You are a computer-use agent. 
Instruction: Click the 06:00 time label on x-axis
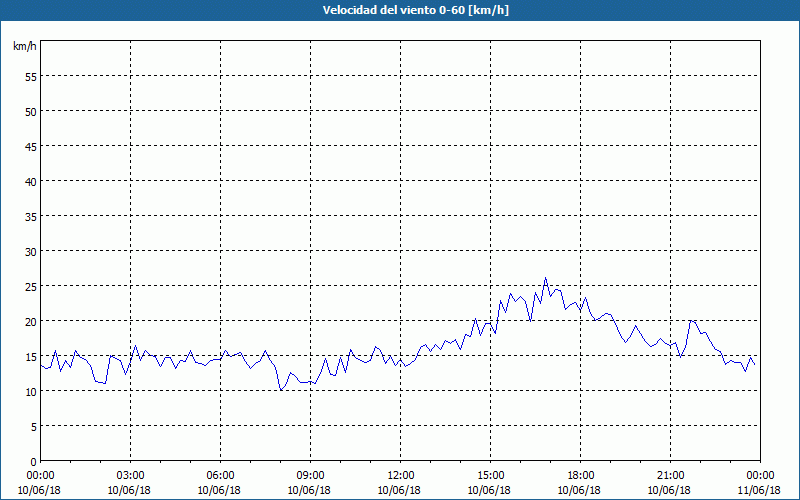[220, 476]
